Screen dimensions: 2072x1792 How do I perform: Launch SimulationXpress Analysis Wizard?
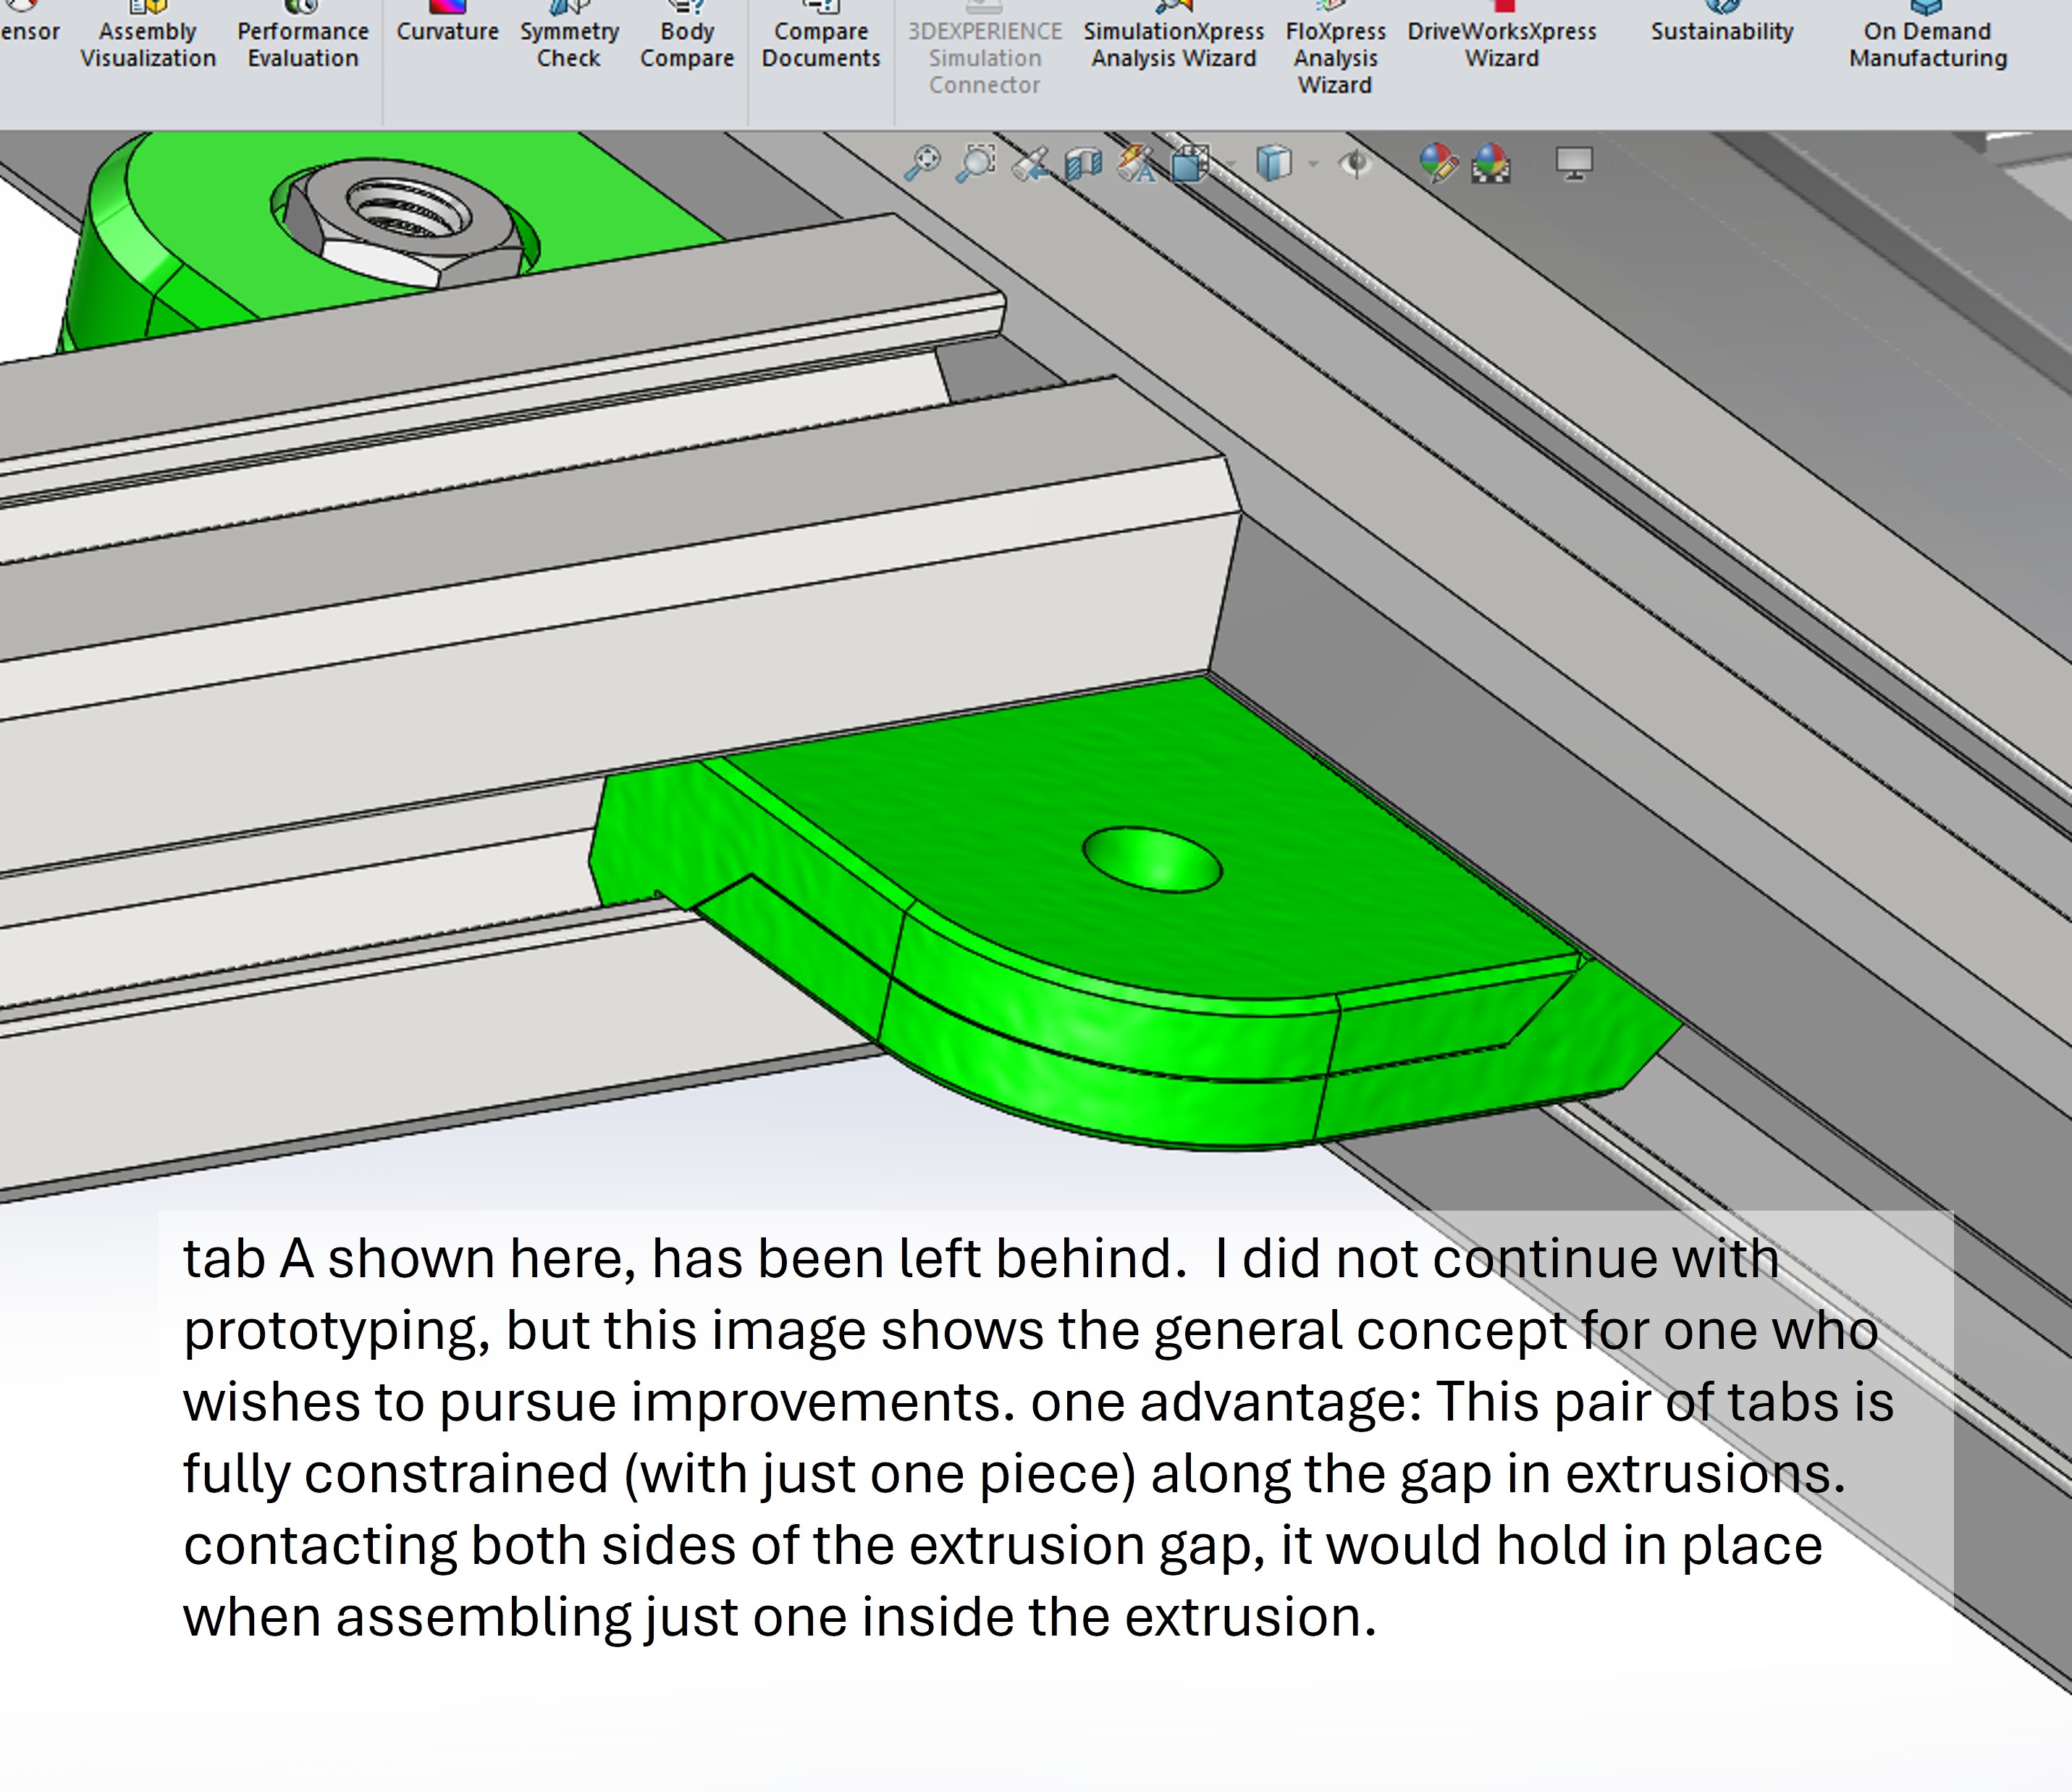pos(1173,44)
